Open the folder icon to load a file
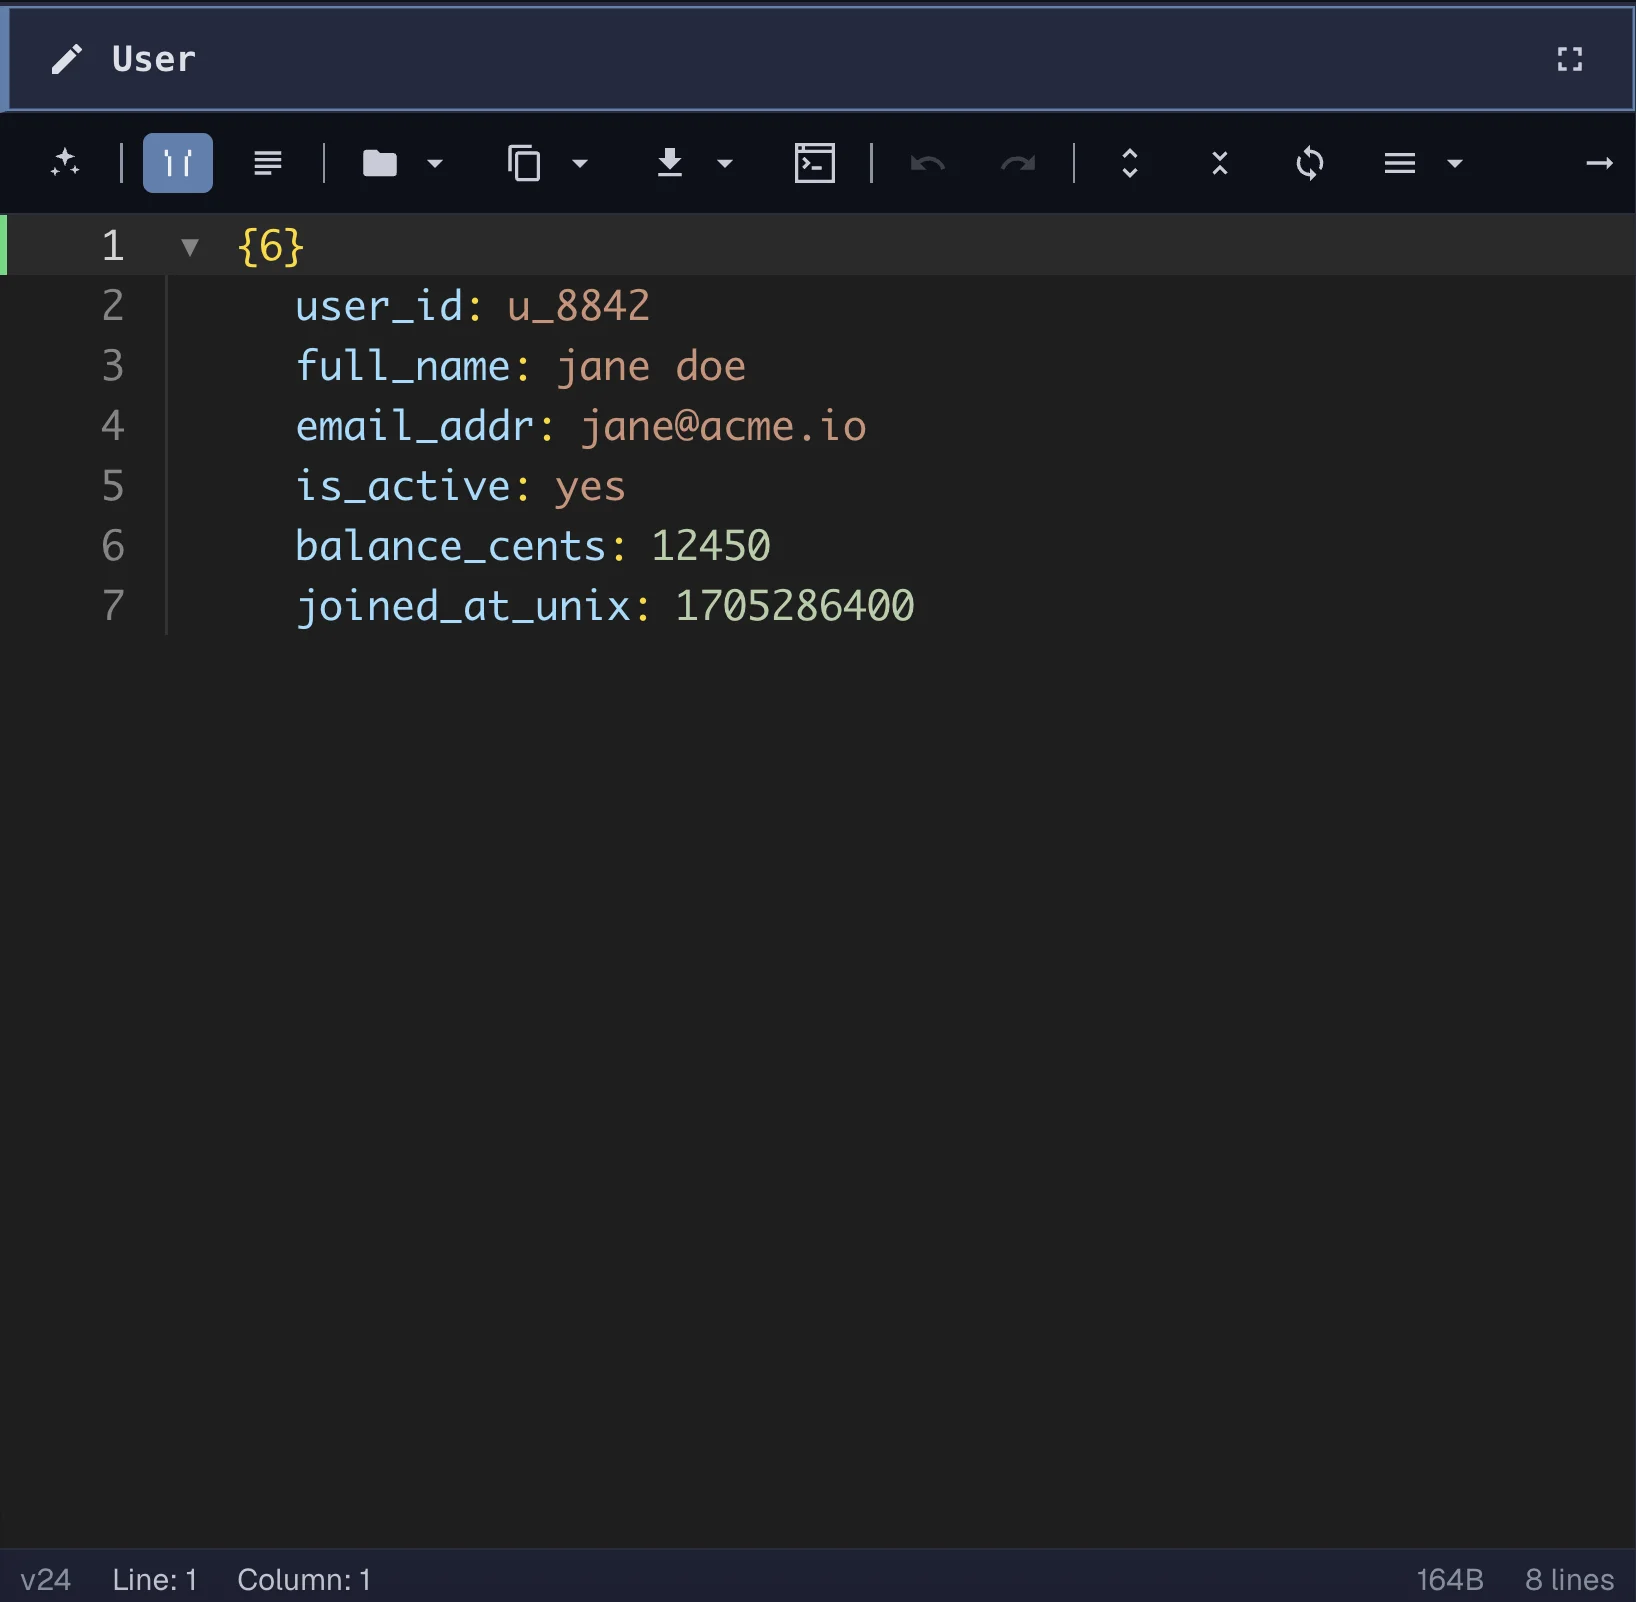1636x1602 pixels. point(381,163)
